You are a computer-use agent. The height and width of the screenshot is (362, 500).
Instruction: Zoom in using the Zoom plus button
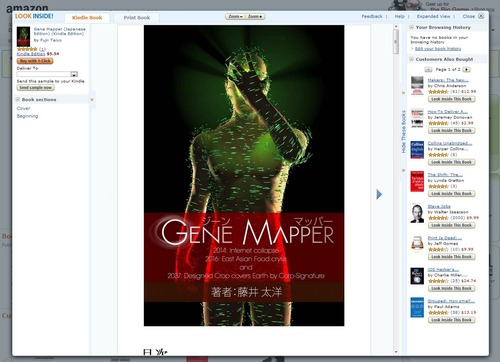click(255, 16)
